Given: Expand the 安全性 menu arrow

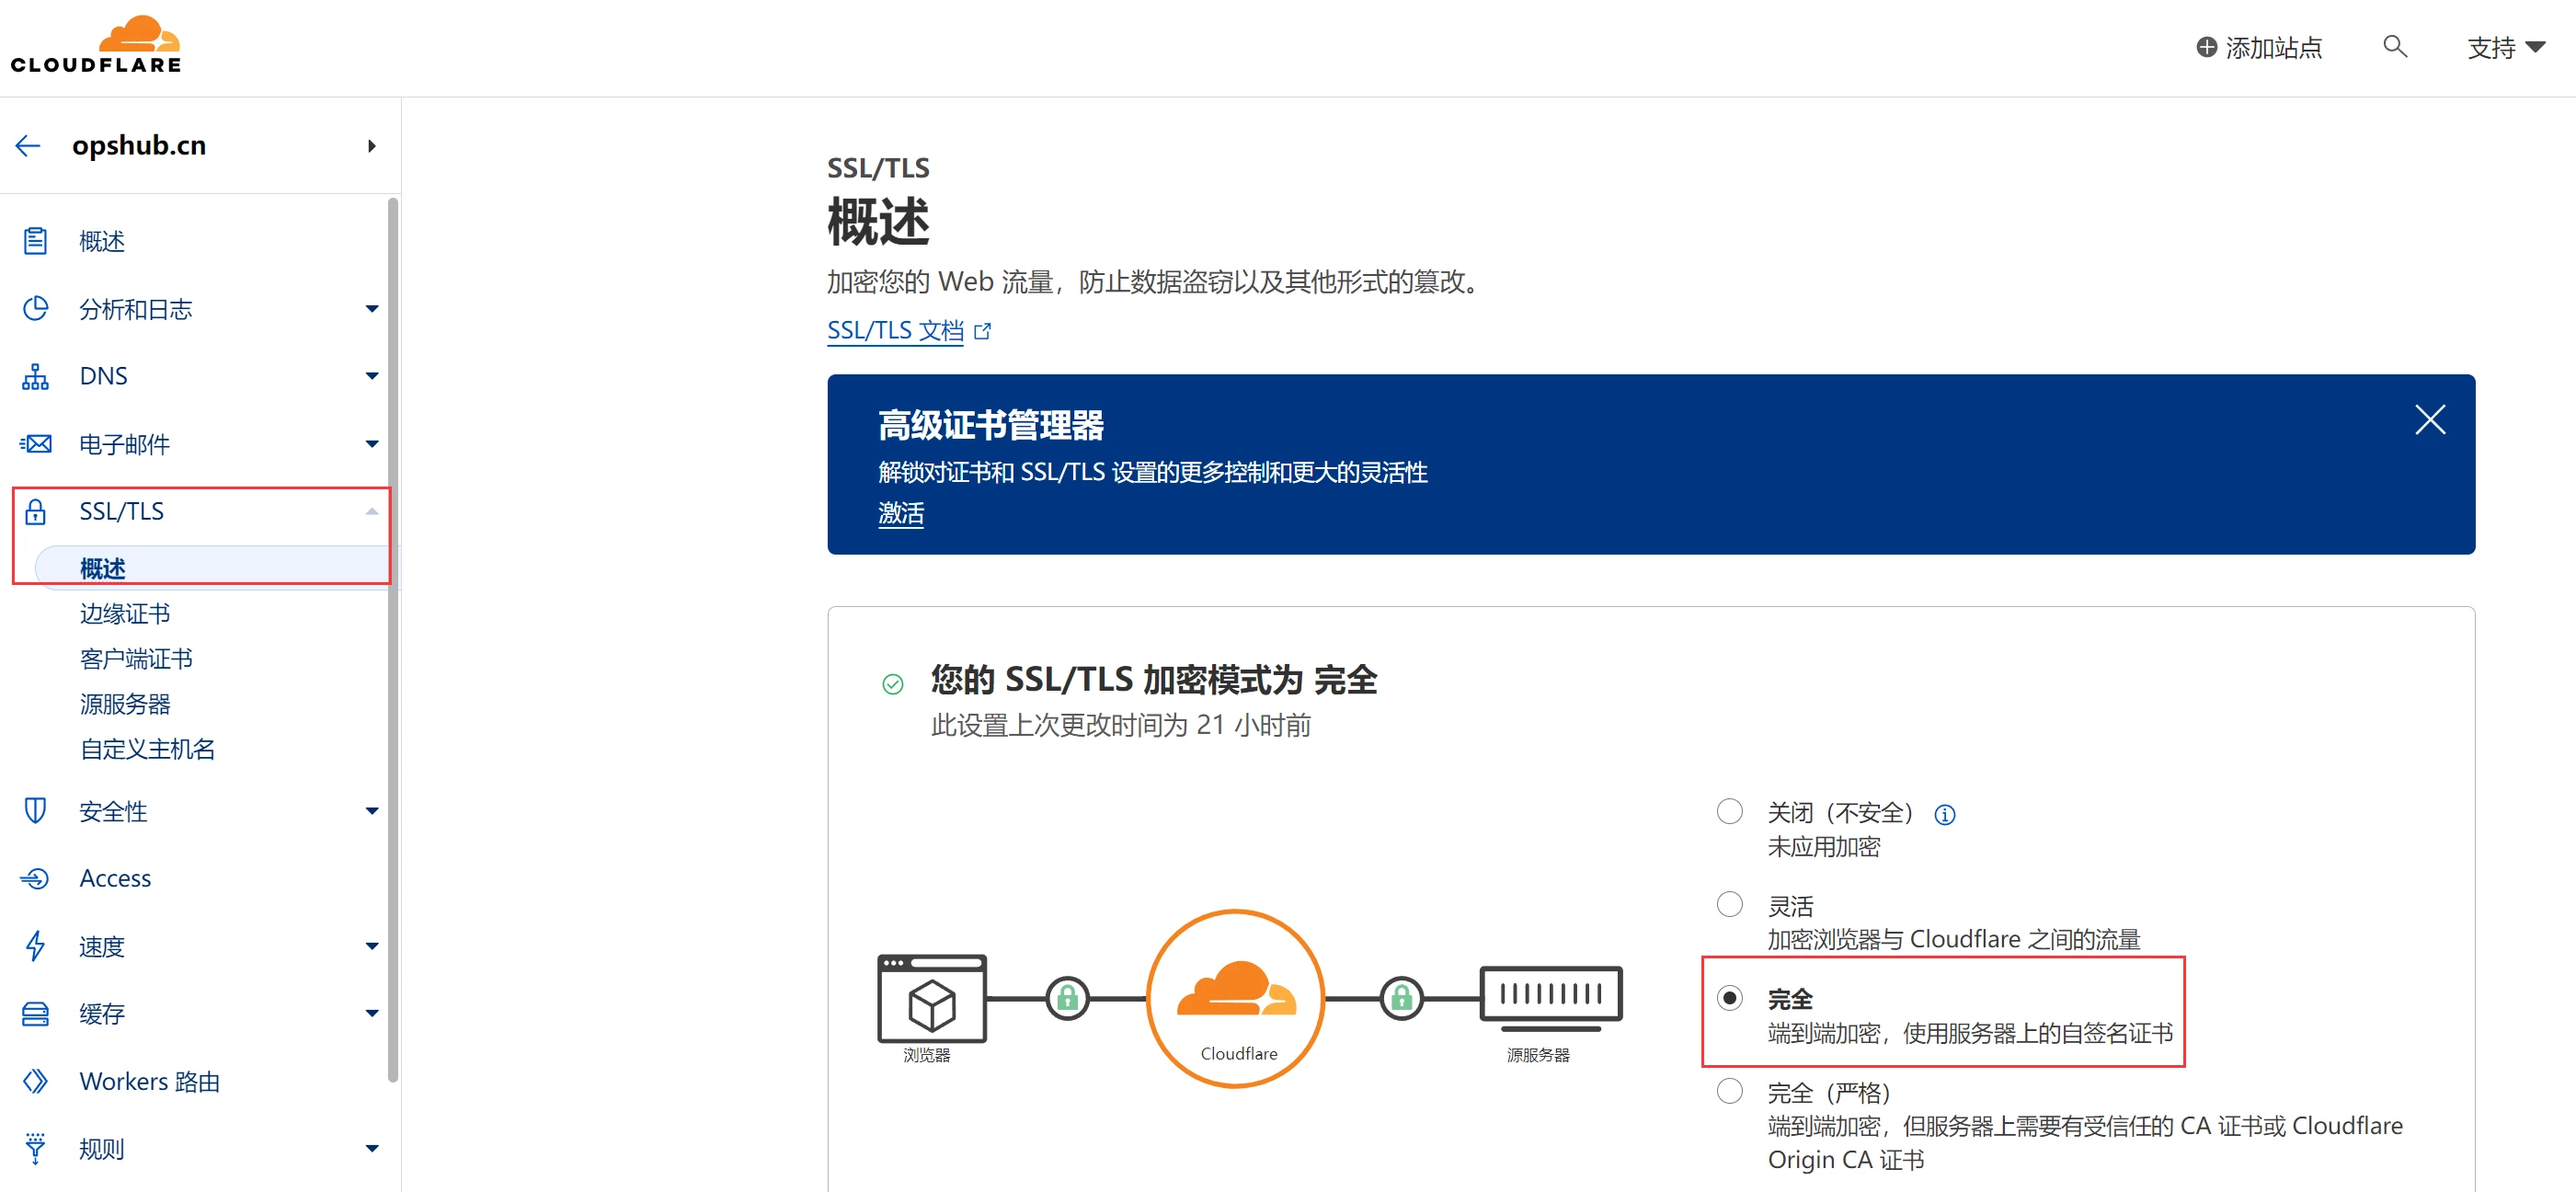Looking at the screenshot, I should [371, 811].
